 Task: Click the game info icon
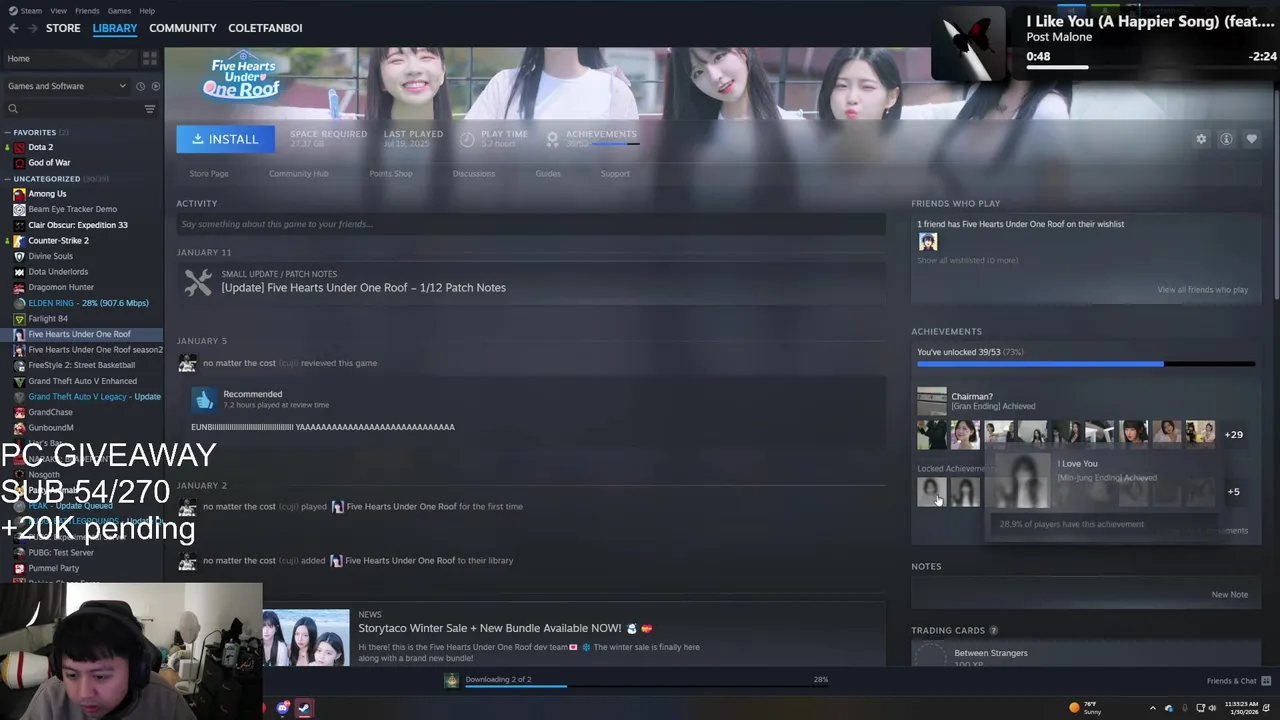(1226, 139)
